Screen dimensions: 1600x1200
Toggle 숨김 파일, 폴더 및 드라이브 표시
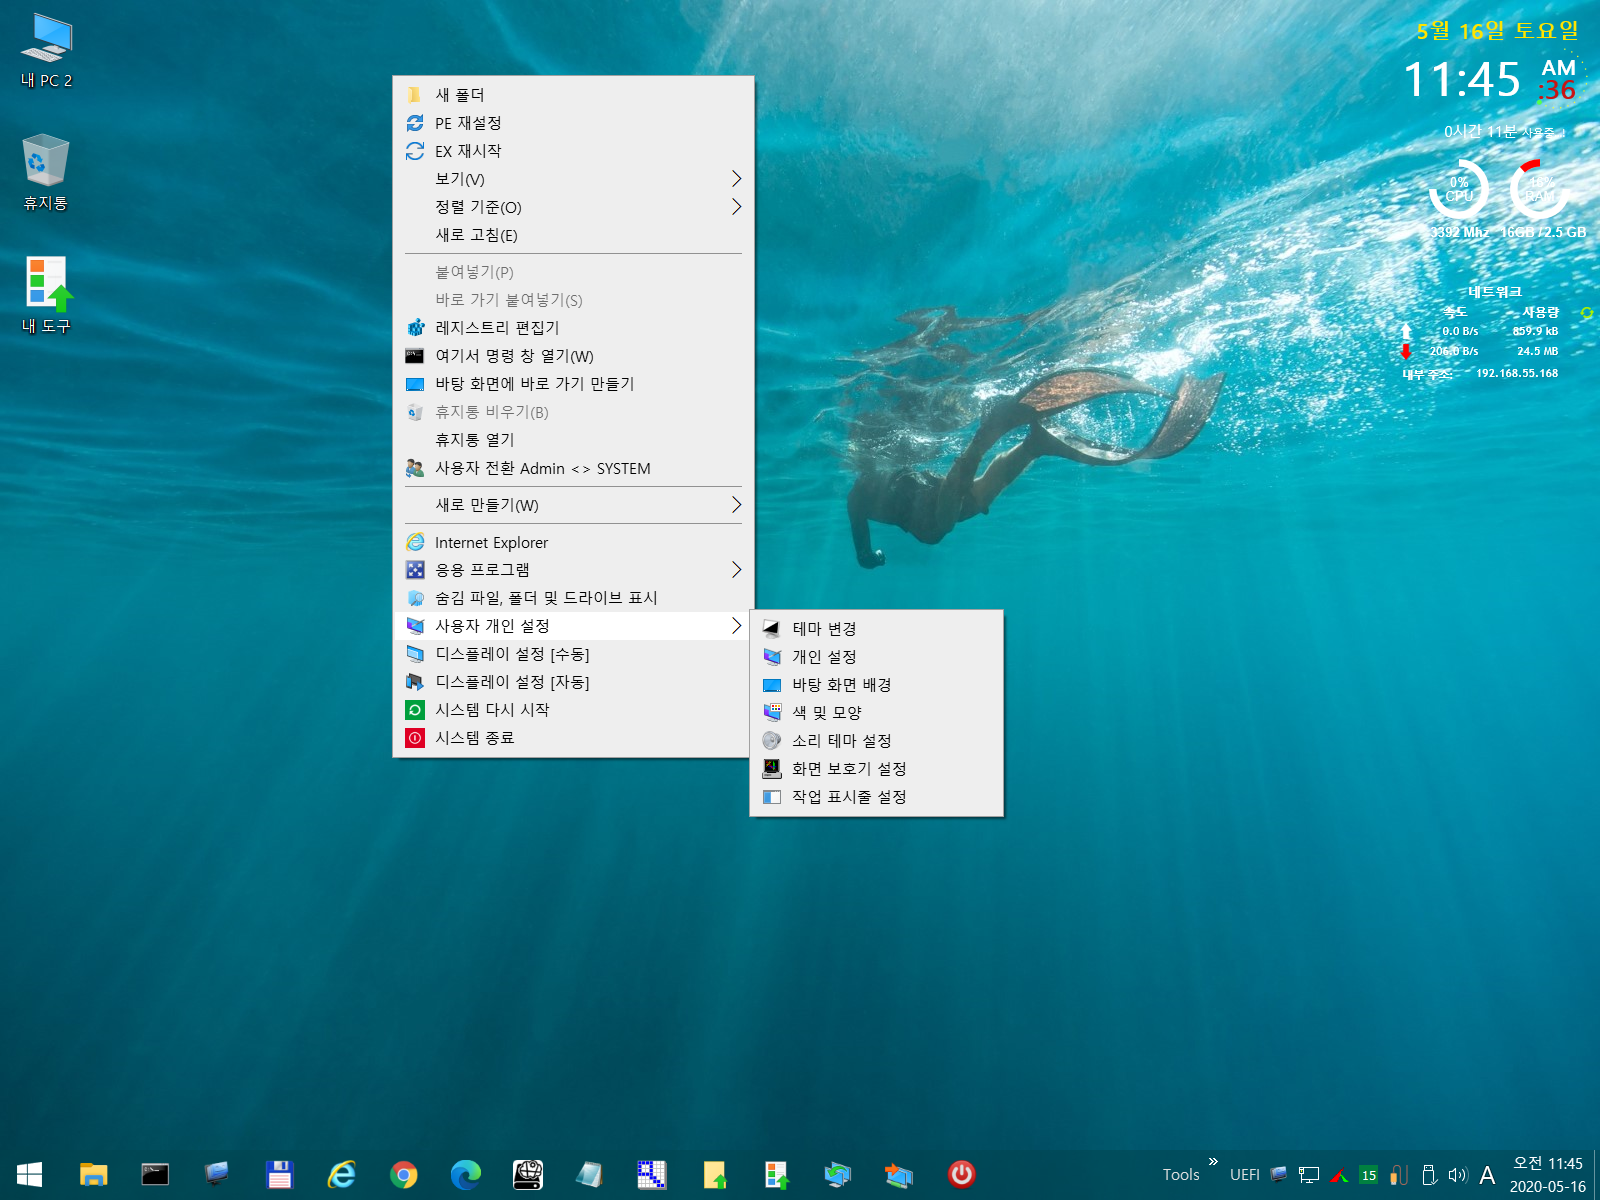pyautogui.click(x=573, y=598)
